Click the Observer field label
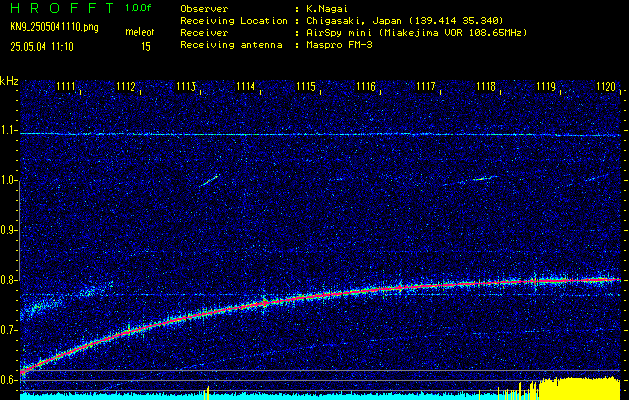 tap(204, 9)
